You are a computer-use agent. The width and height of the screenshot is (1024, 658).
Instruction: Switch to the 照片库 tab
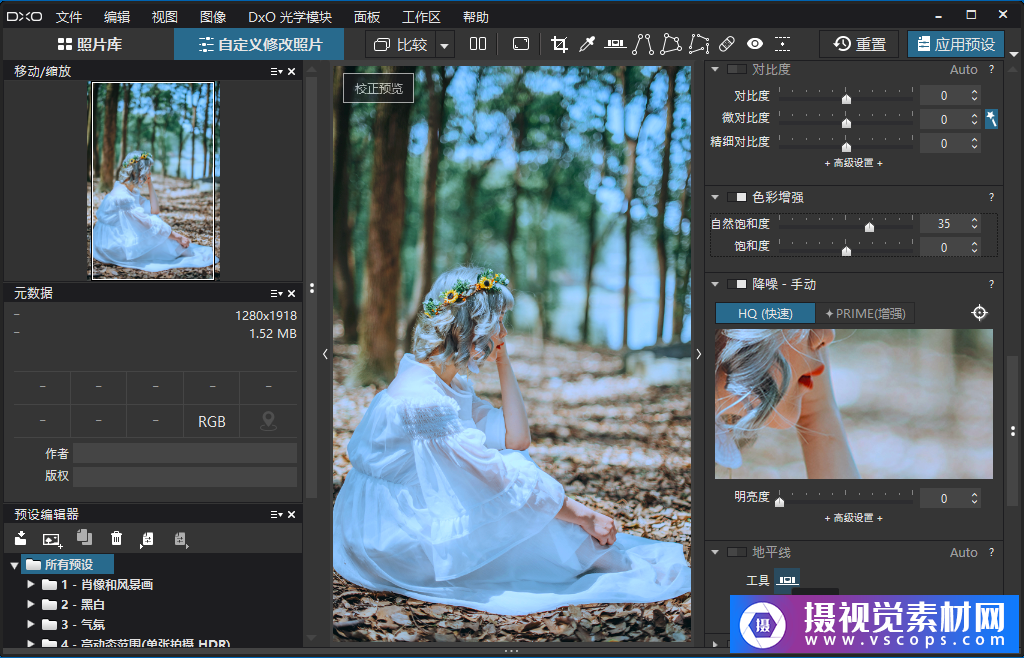[x=90, y=44]
